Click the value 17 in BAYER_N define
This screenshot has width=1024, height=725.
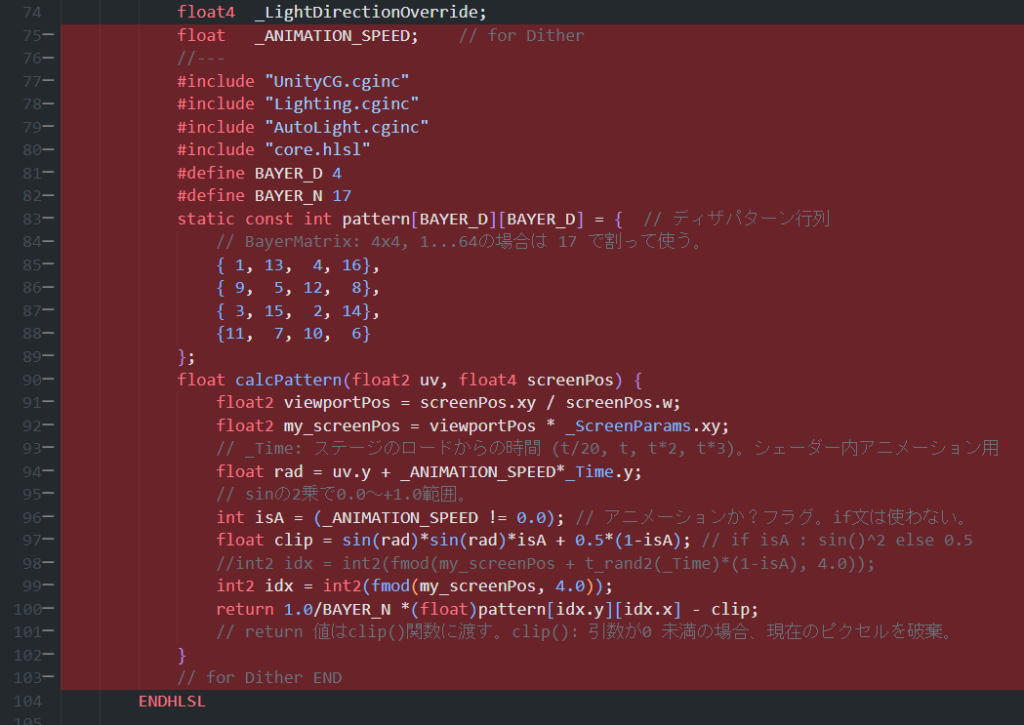click(x=341, y=196)
